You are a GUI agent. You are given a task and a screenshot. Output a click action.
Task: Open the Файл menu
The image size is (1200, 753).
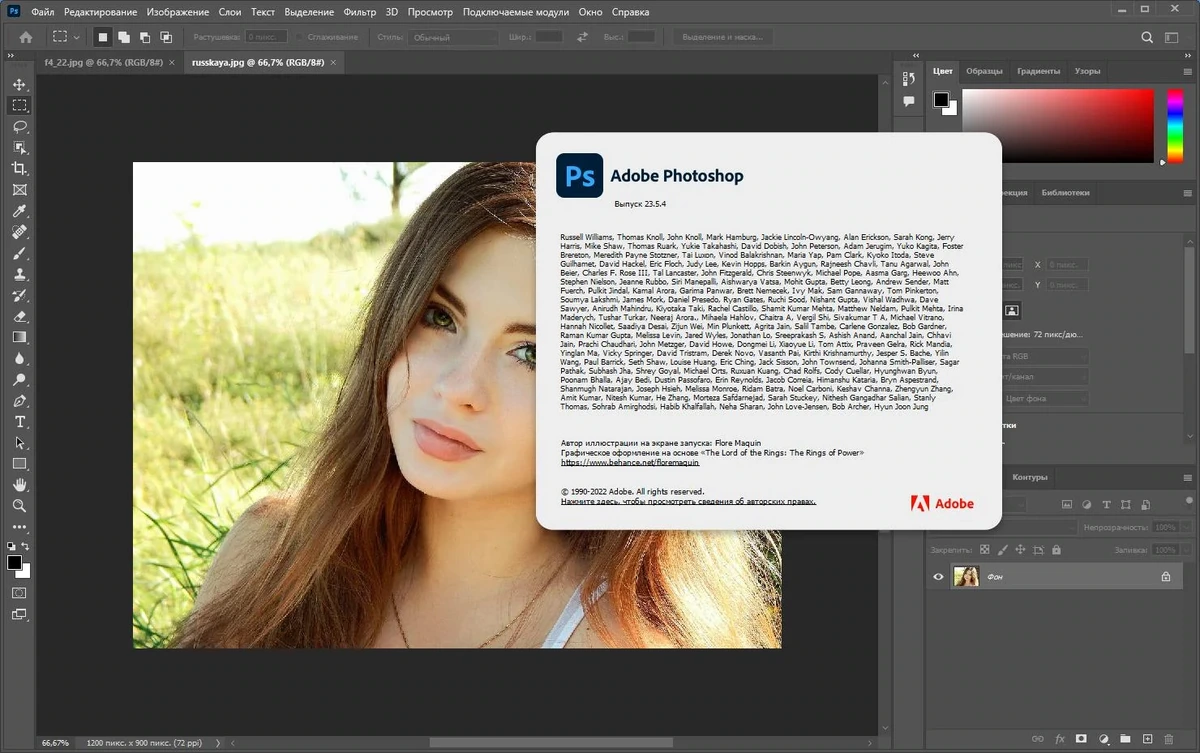click(x=43, y=12)
